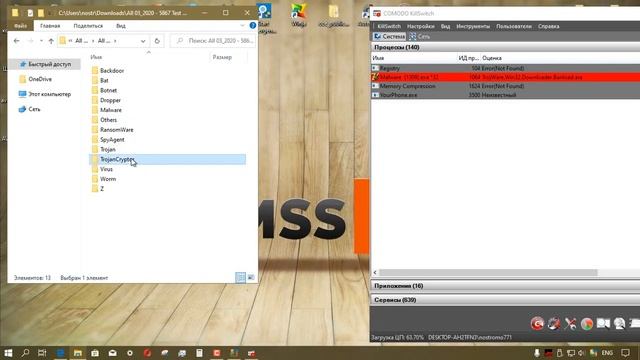Sort processes by the ИД пр... column
Viewport: 640px width, 360px height.
click(x=468, y=58)
